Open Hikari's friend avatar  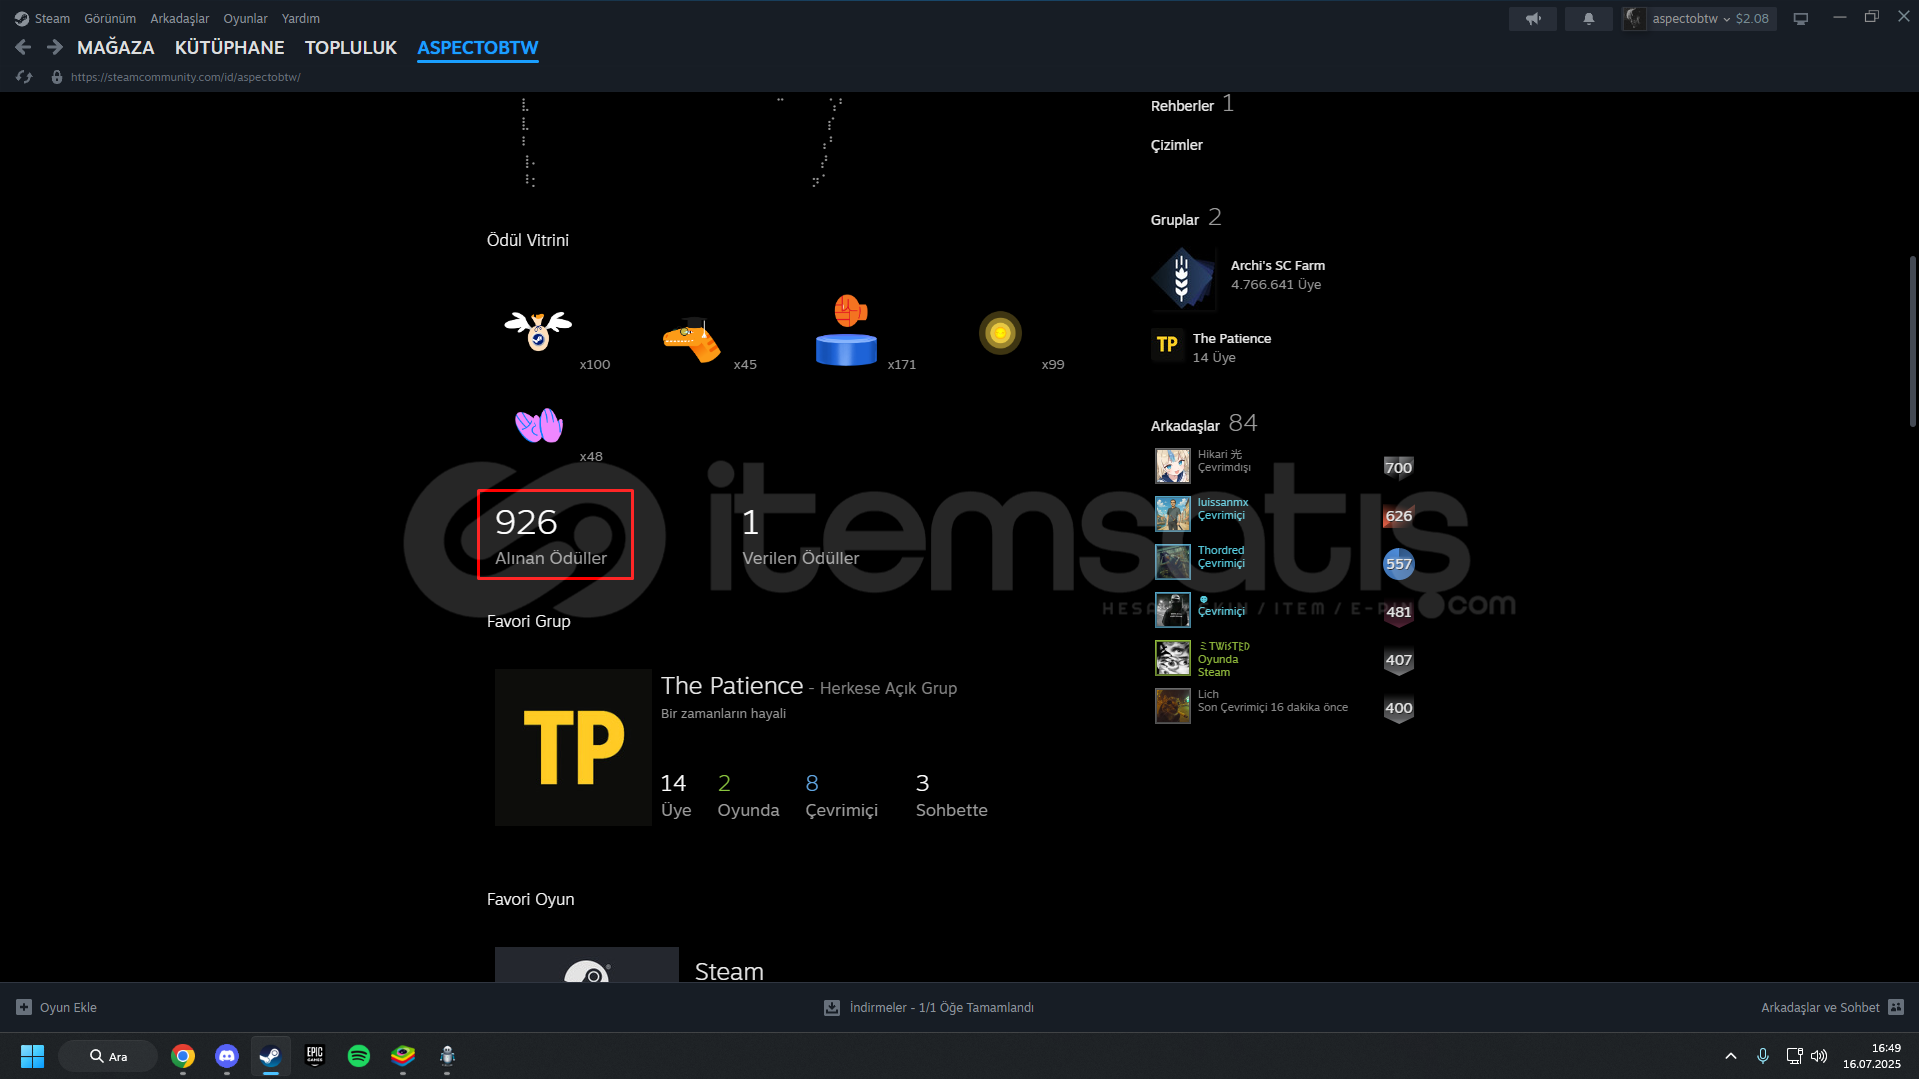point(1172,466)
